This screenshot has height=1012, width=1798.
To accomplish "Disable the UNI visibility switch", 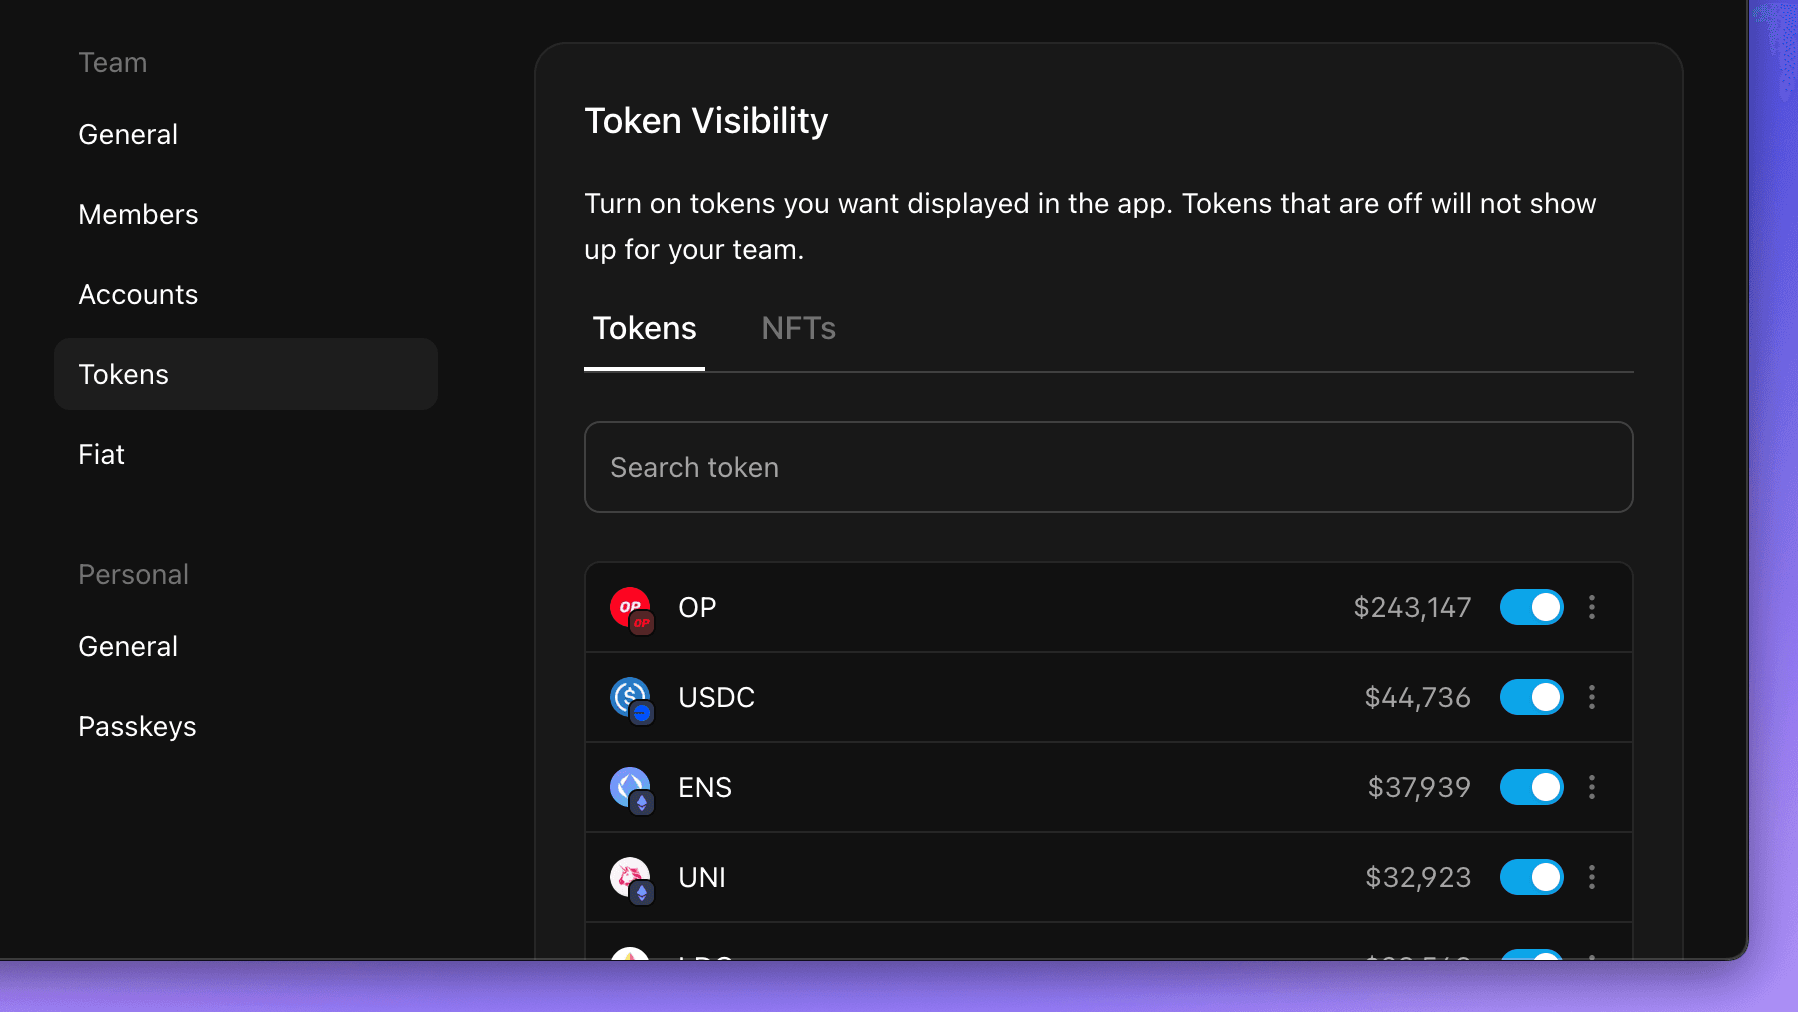I will [x=1531, y=877].
